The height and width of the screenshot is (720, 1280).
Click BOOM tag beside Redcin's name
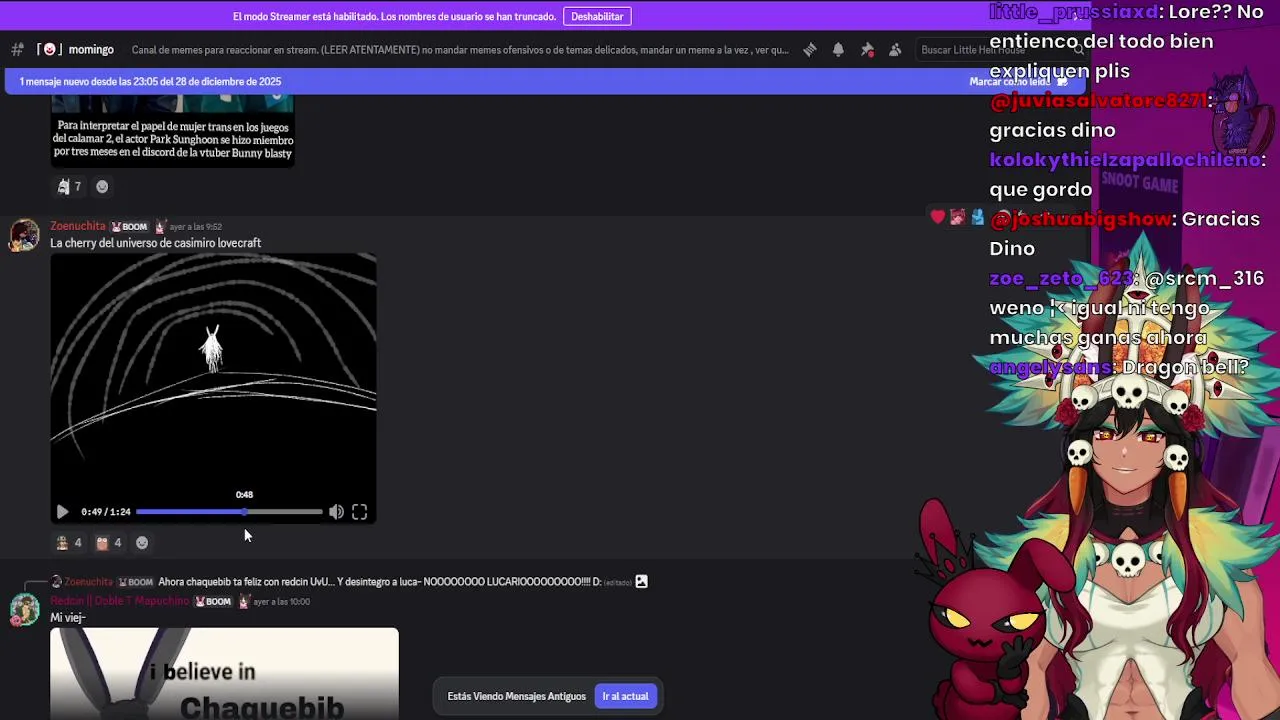click(213, 602)
